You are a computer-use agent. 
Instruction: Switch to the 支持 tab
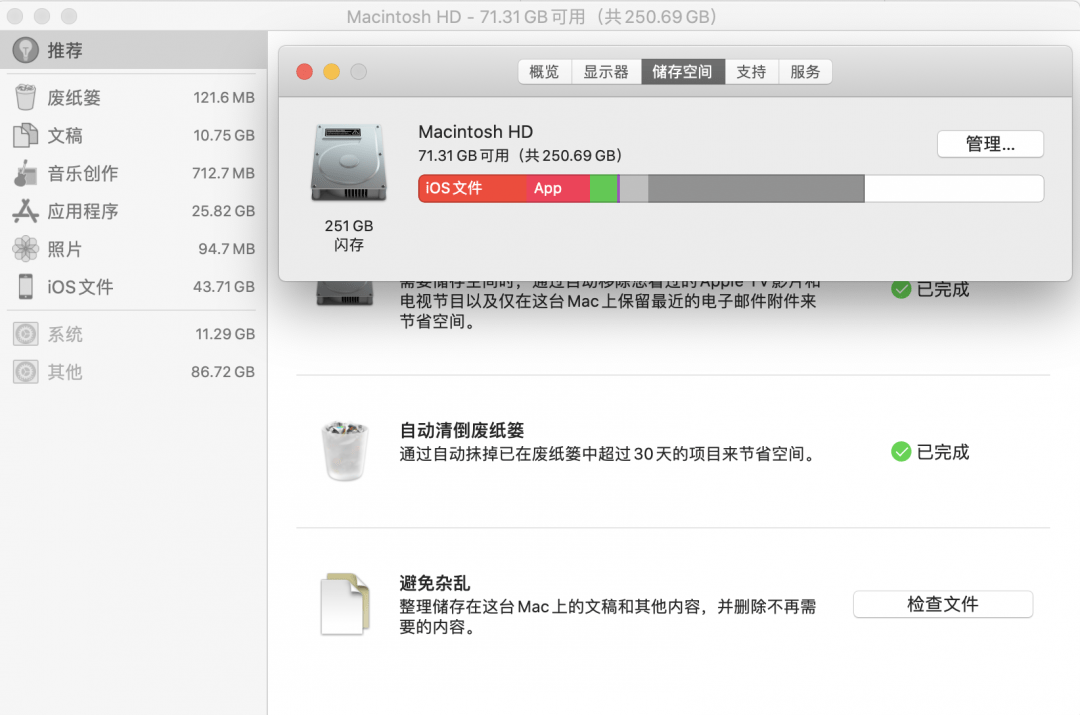(x=751, y=72)
